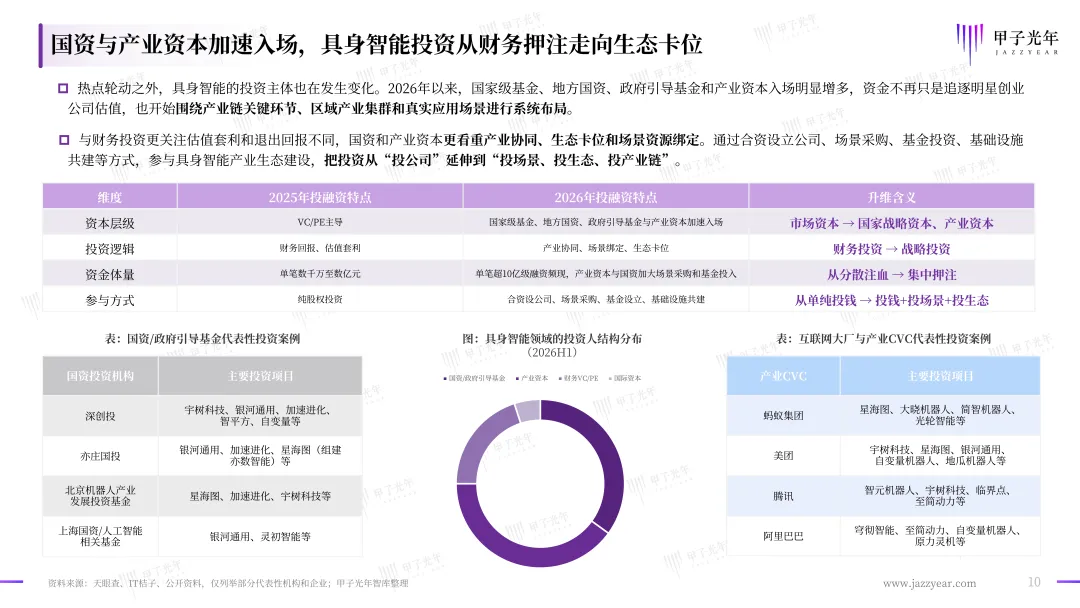Click the 腾讯 projects cell starting 智元机器人
Viewport: 1080px width, 608px height.
pos(940,495)
